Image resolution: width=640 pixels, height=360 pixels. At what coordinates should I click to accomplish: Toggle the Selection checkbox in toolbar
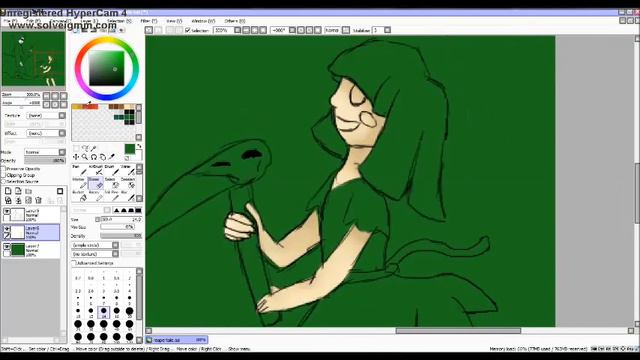point(188,30)
